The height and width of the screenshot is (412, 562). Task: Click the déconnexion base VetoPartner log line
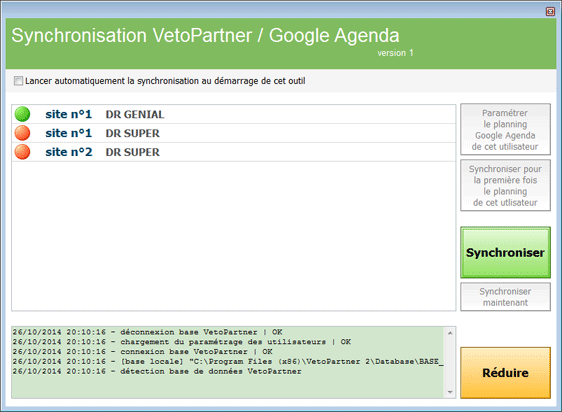point(148,332)
